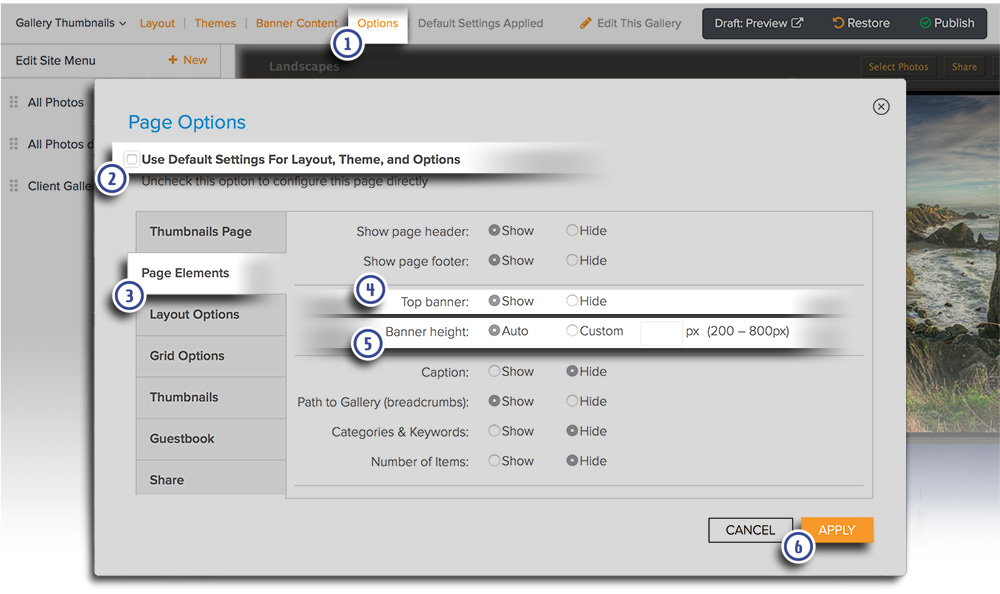Set Show page header to Hide
1000x594 pixels.
(572, 230)
